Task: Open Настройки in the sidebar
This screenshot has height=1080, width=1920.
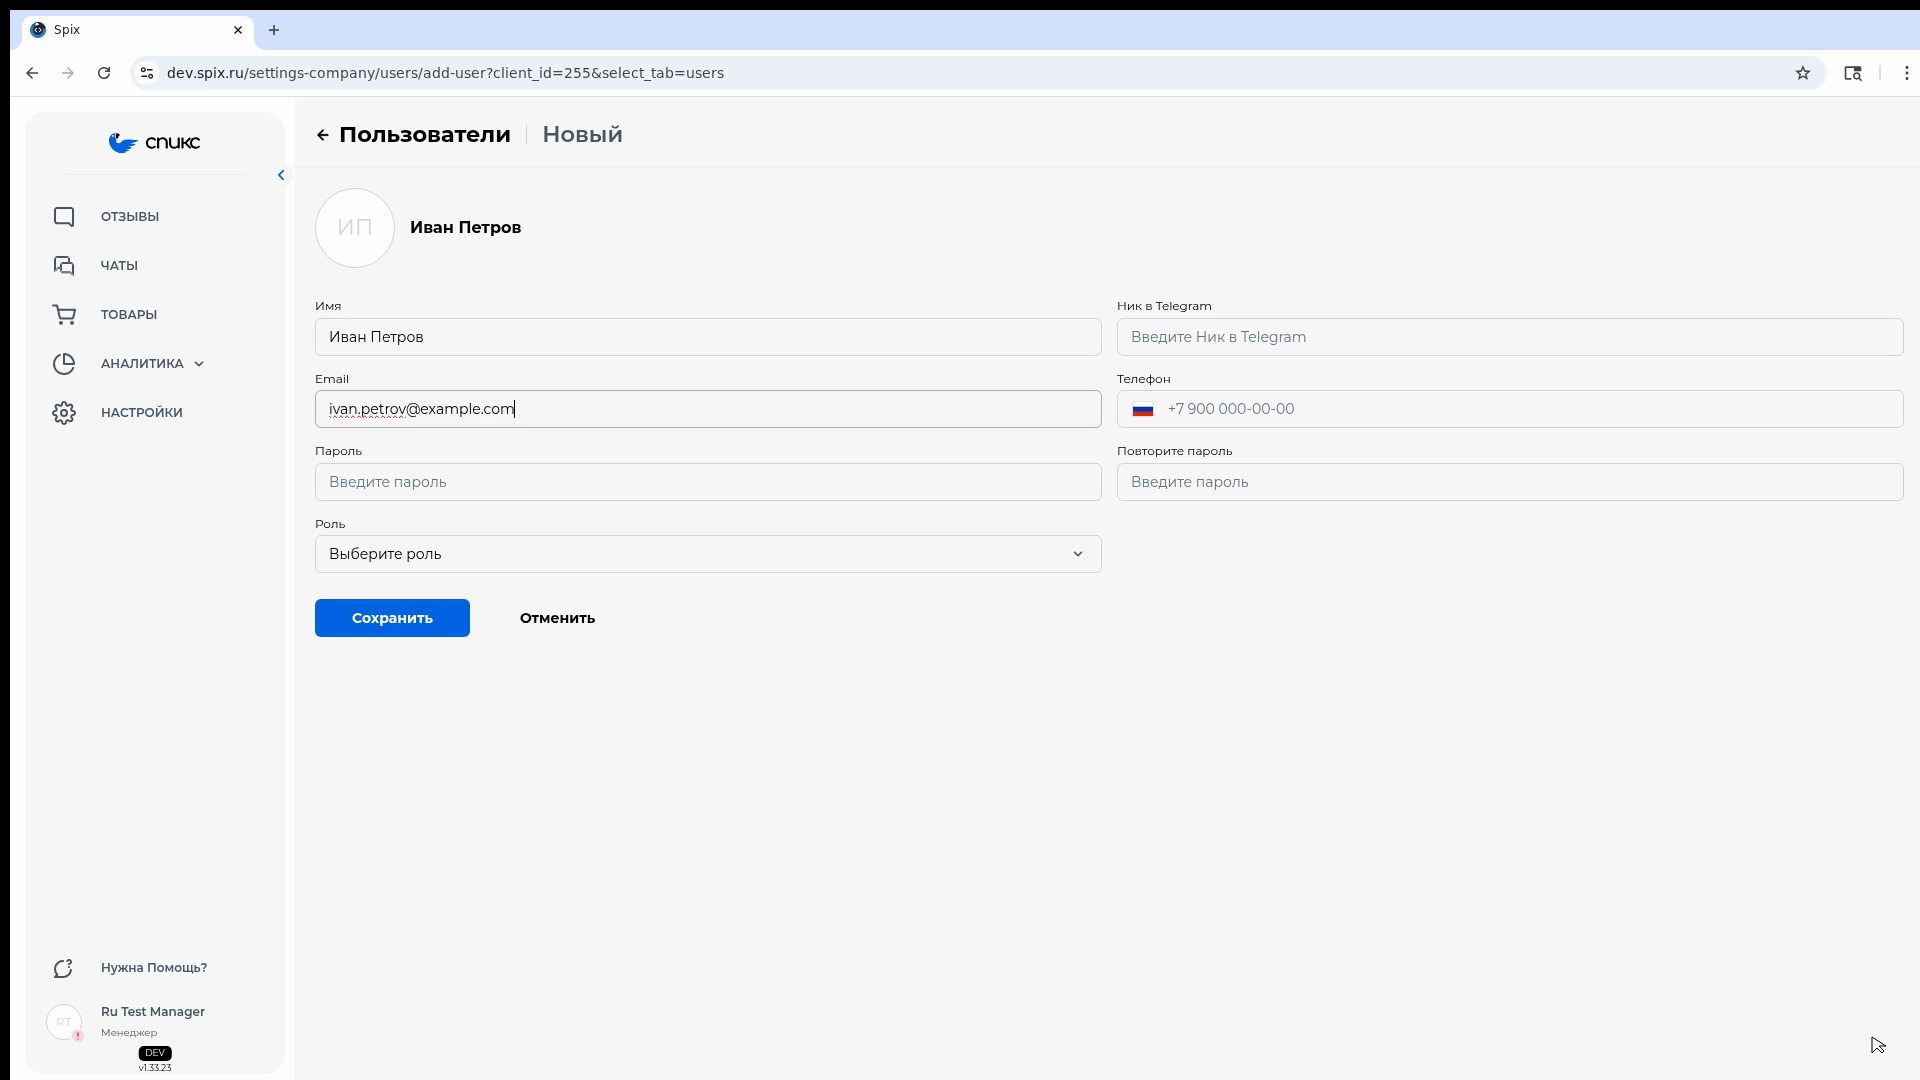Action: pyautogui.click(x=142, y=413)
